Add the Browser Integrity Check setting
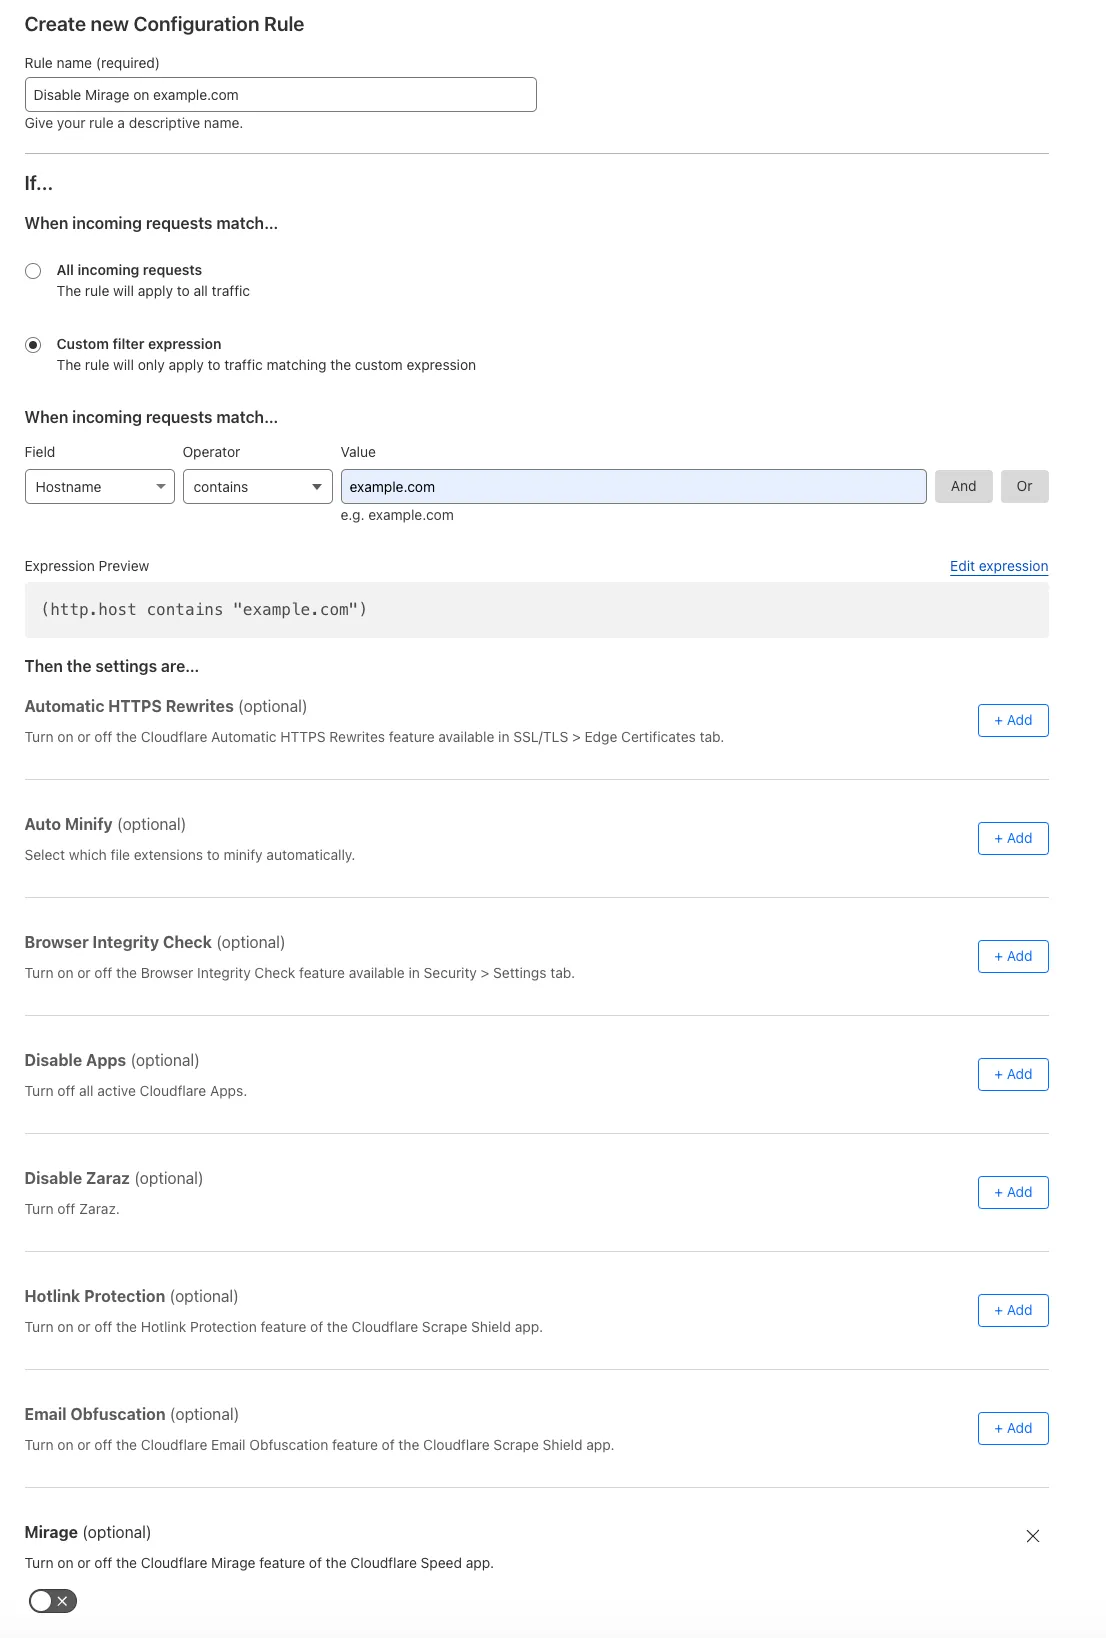The image size is (1106, 1638). coord(1012,957)
